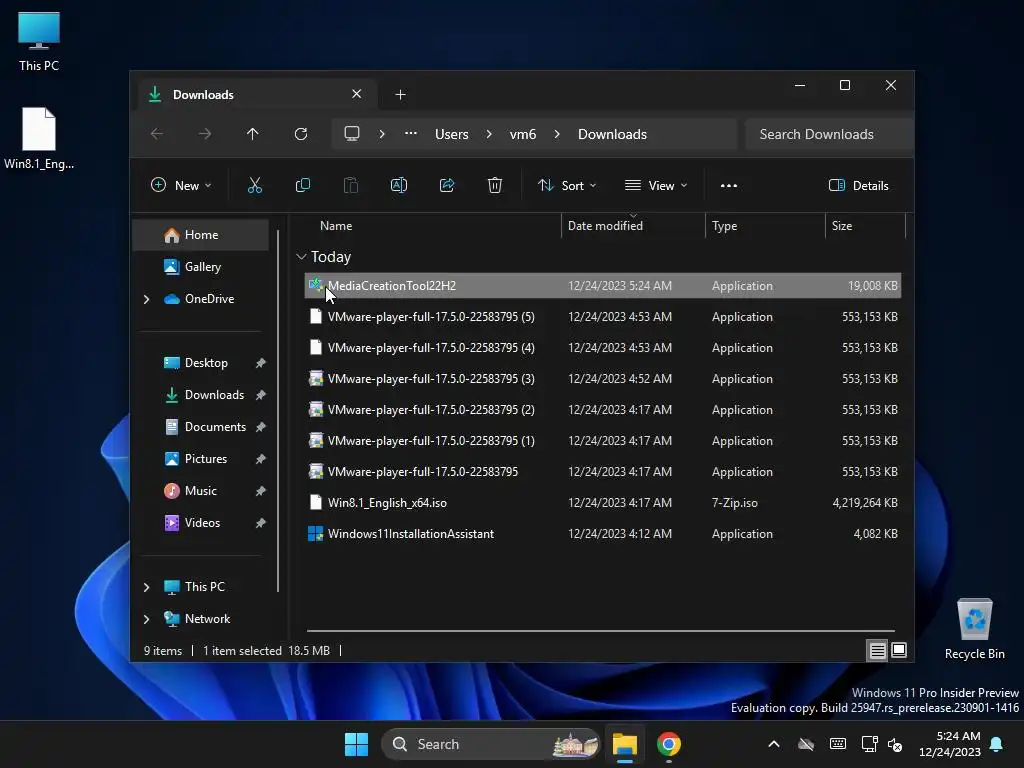Image resolution: width=1024 pixels, height=768 pixels.
Task: Click the PC monitor icon in the address bar
Action: click(x=352, y=134)
